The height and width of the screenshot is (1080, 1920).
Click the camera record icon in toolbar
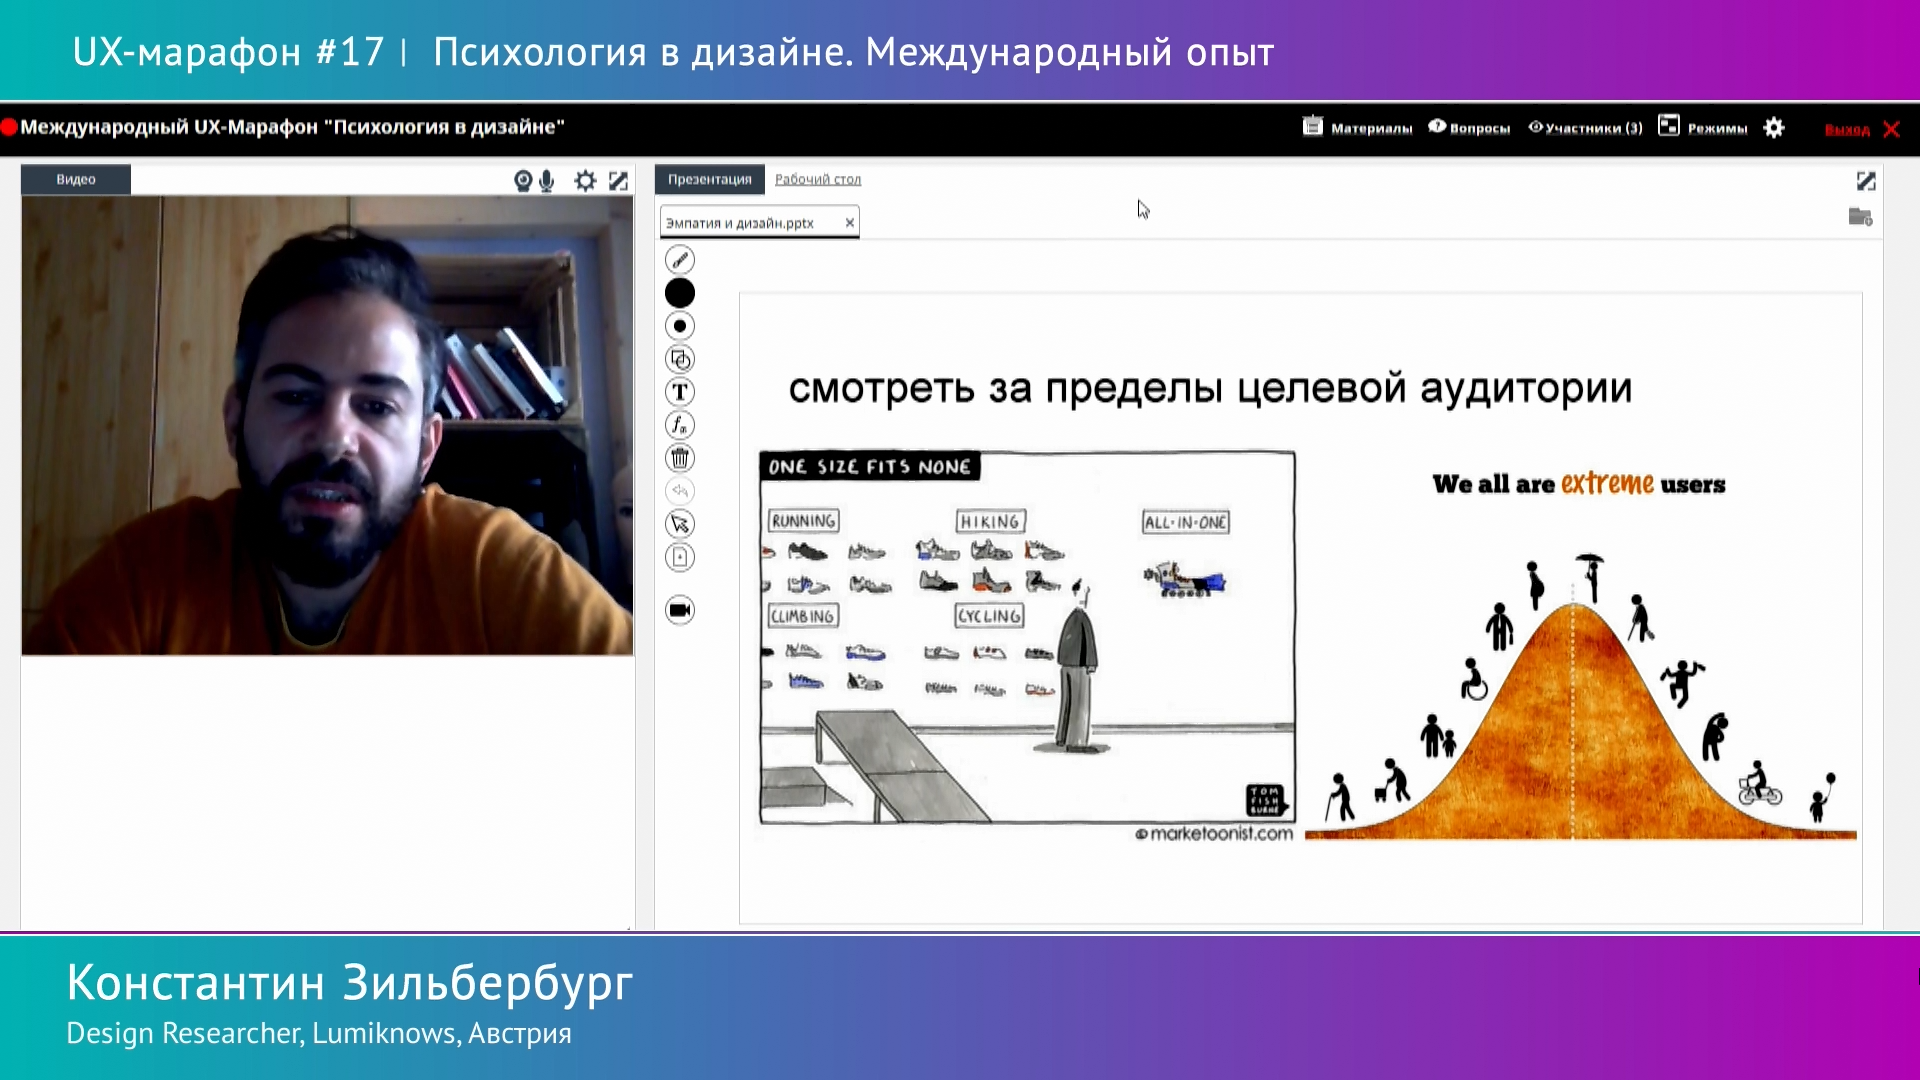[680, 610]
